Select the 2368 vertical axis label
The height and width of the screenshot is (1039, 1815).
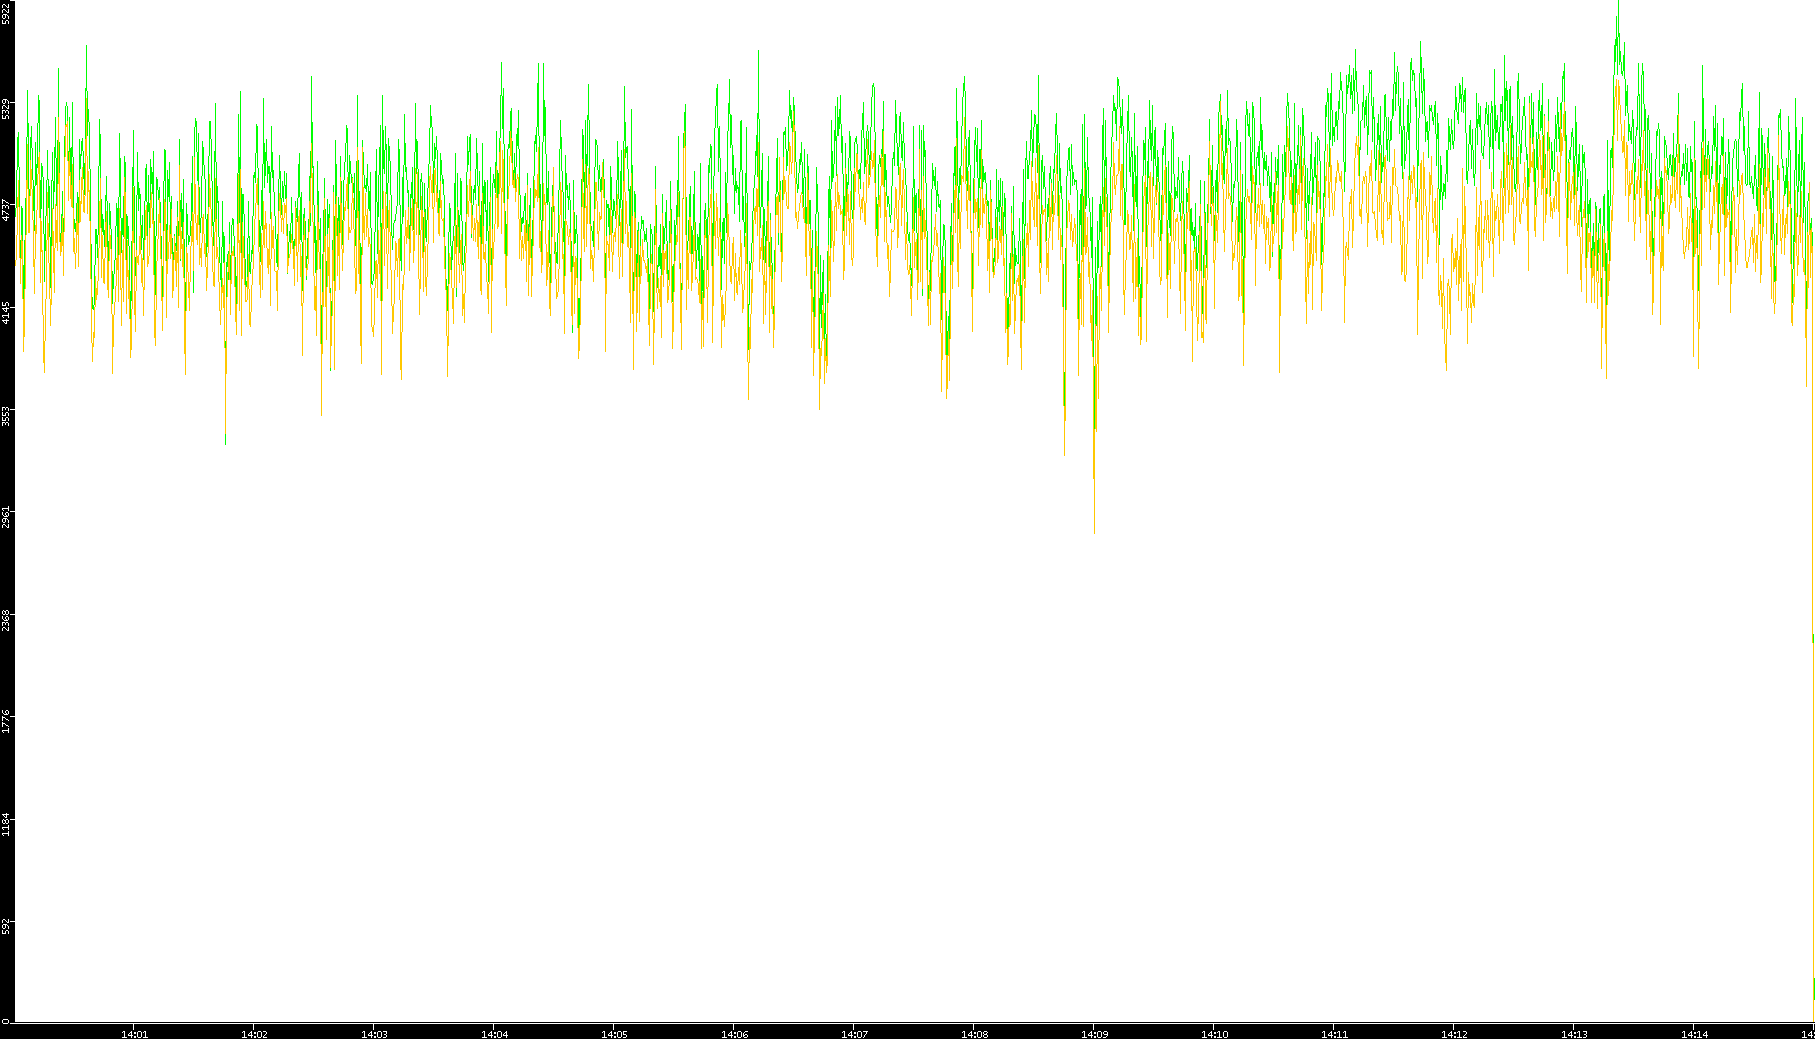(x=6, y=620)
